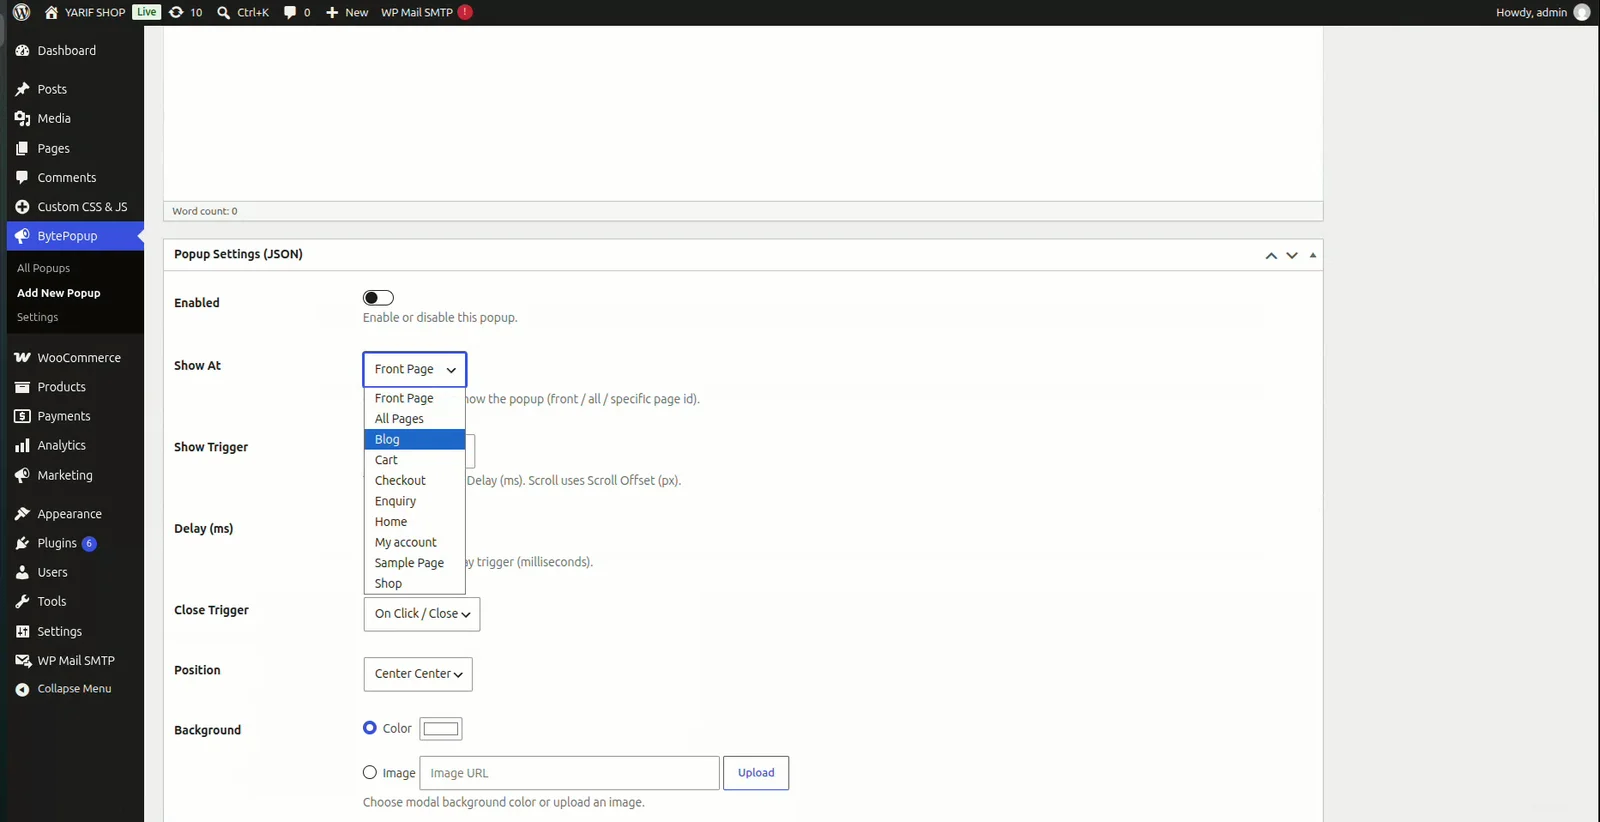Open the Close Trigger On Click / Close dropdown
This screenshot has height=822, width=1600.
(x=422, y=614)
